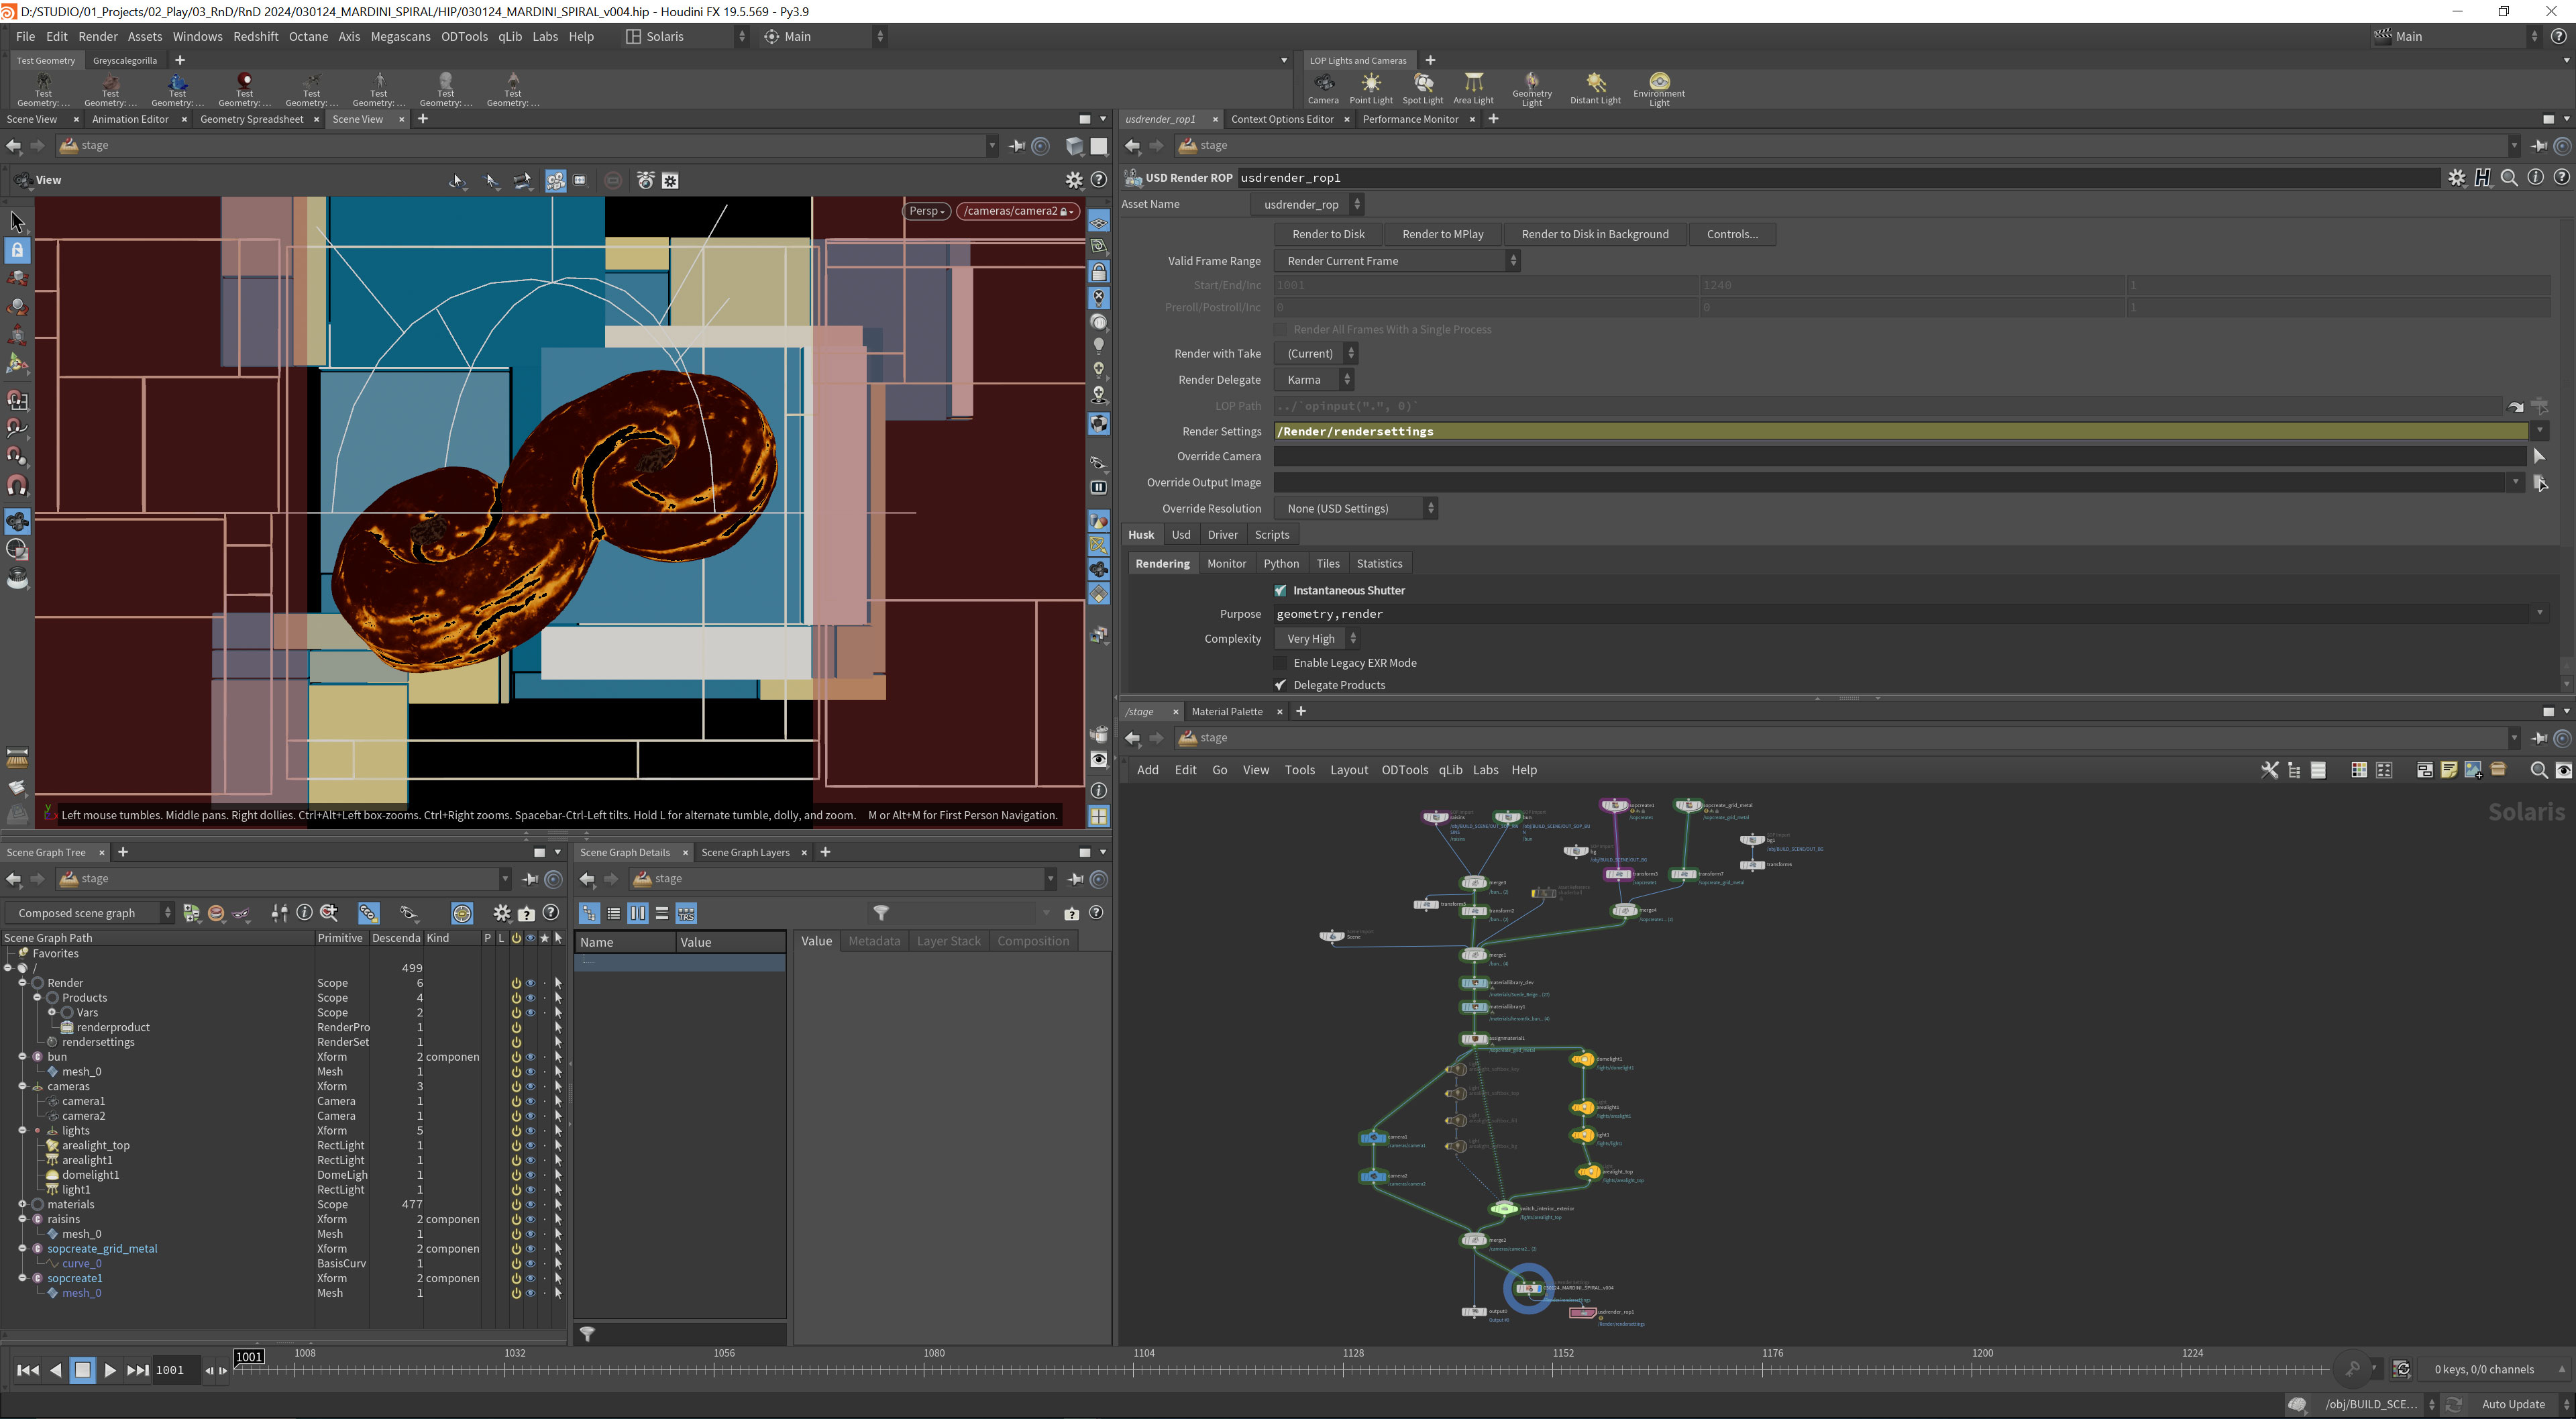This screenshot has height=1419, width=2576.
Task: Open the Render with Take dropdown
Action: click(x=1316, y=354)
